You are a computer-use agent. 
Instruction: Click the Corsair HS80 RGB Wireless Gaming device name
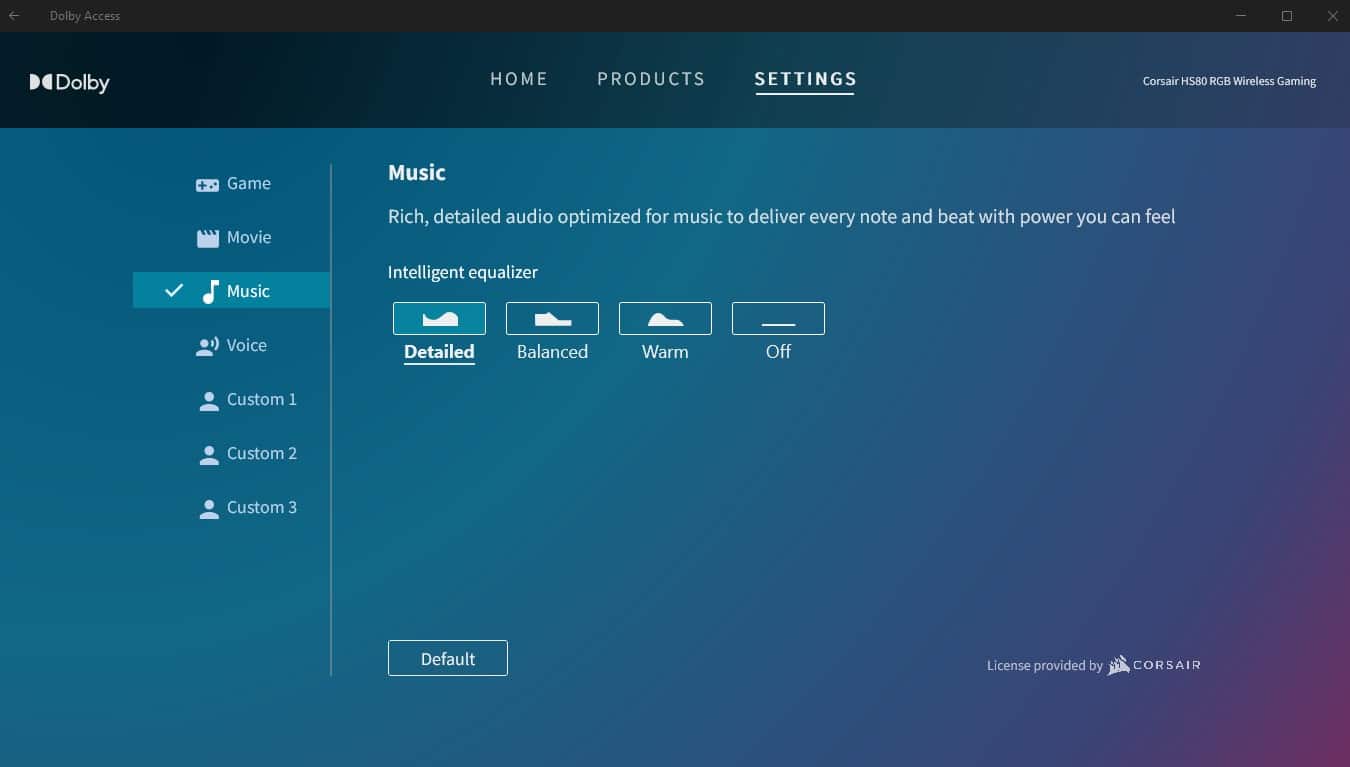1229,81
